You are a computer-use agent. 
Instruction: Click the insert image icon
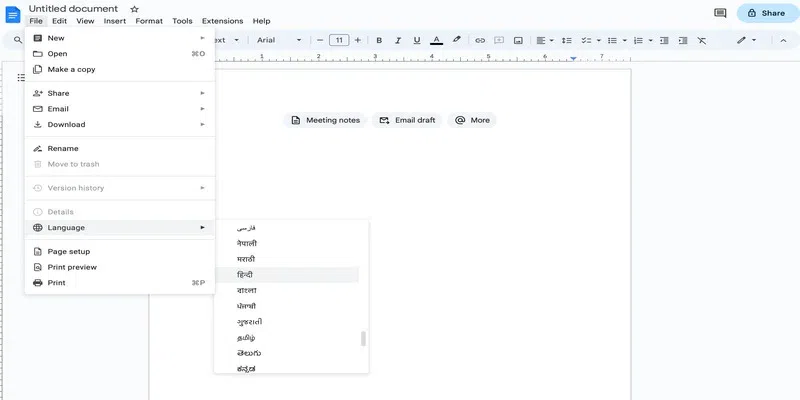pos(518,40)
